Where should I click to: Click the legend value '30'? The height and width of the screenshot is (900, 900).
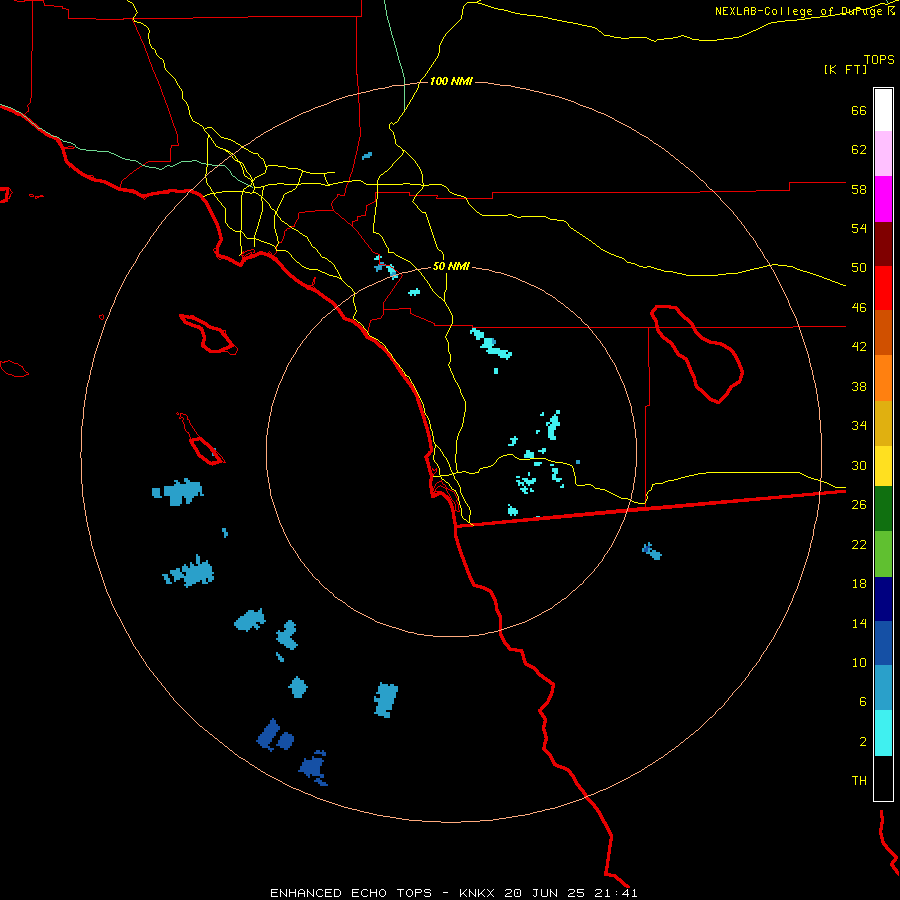pos(859,465)
